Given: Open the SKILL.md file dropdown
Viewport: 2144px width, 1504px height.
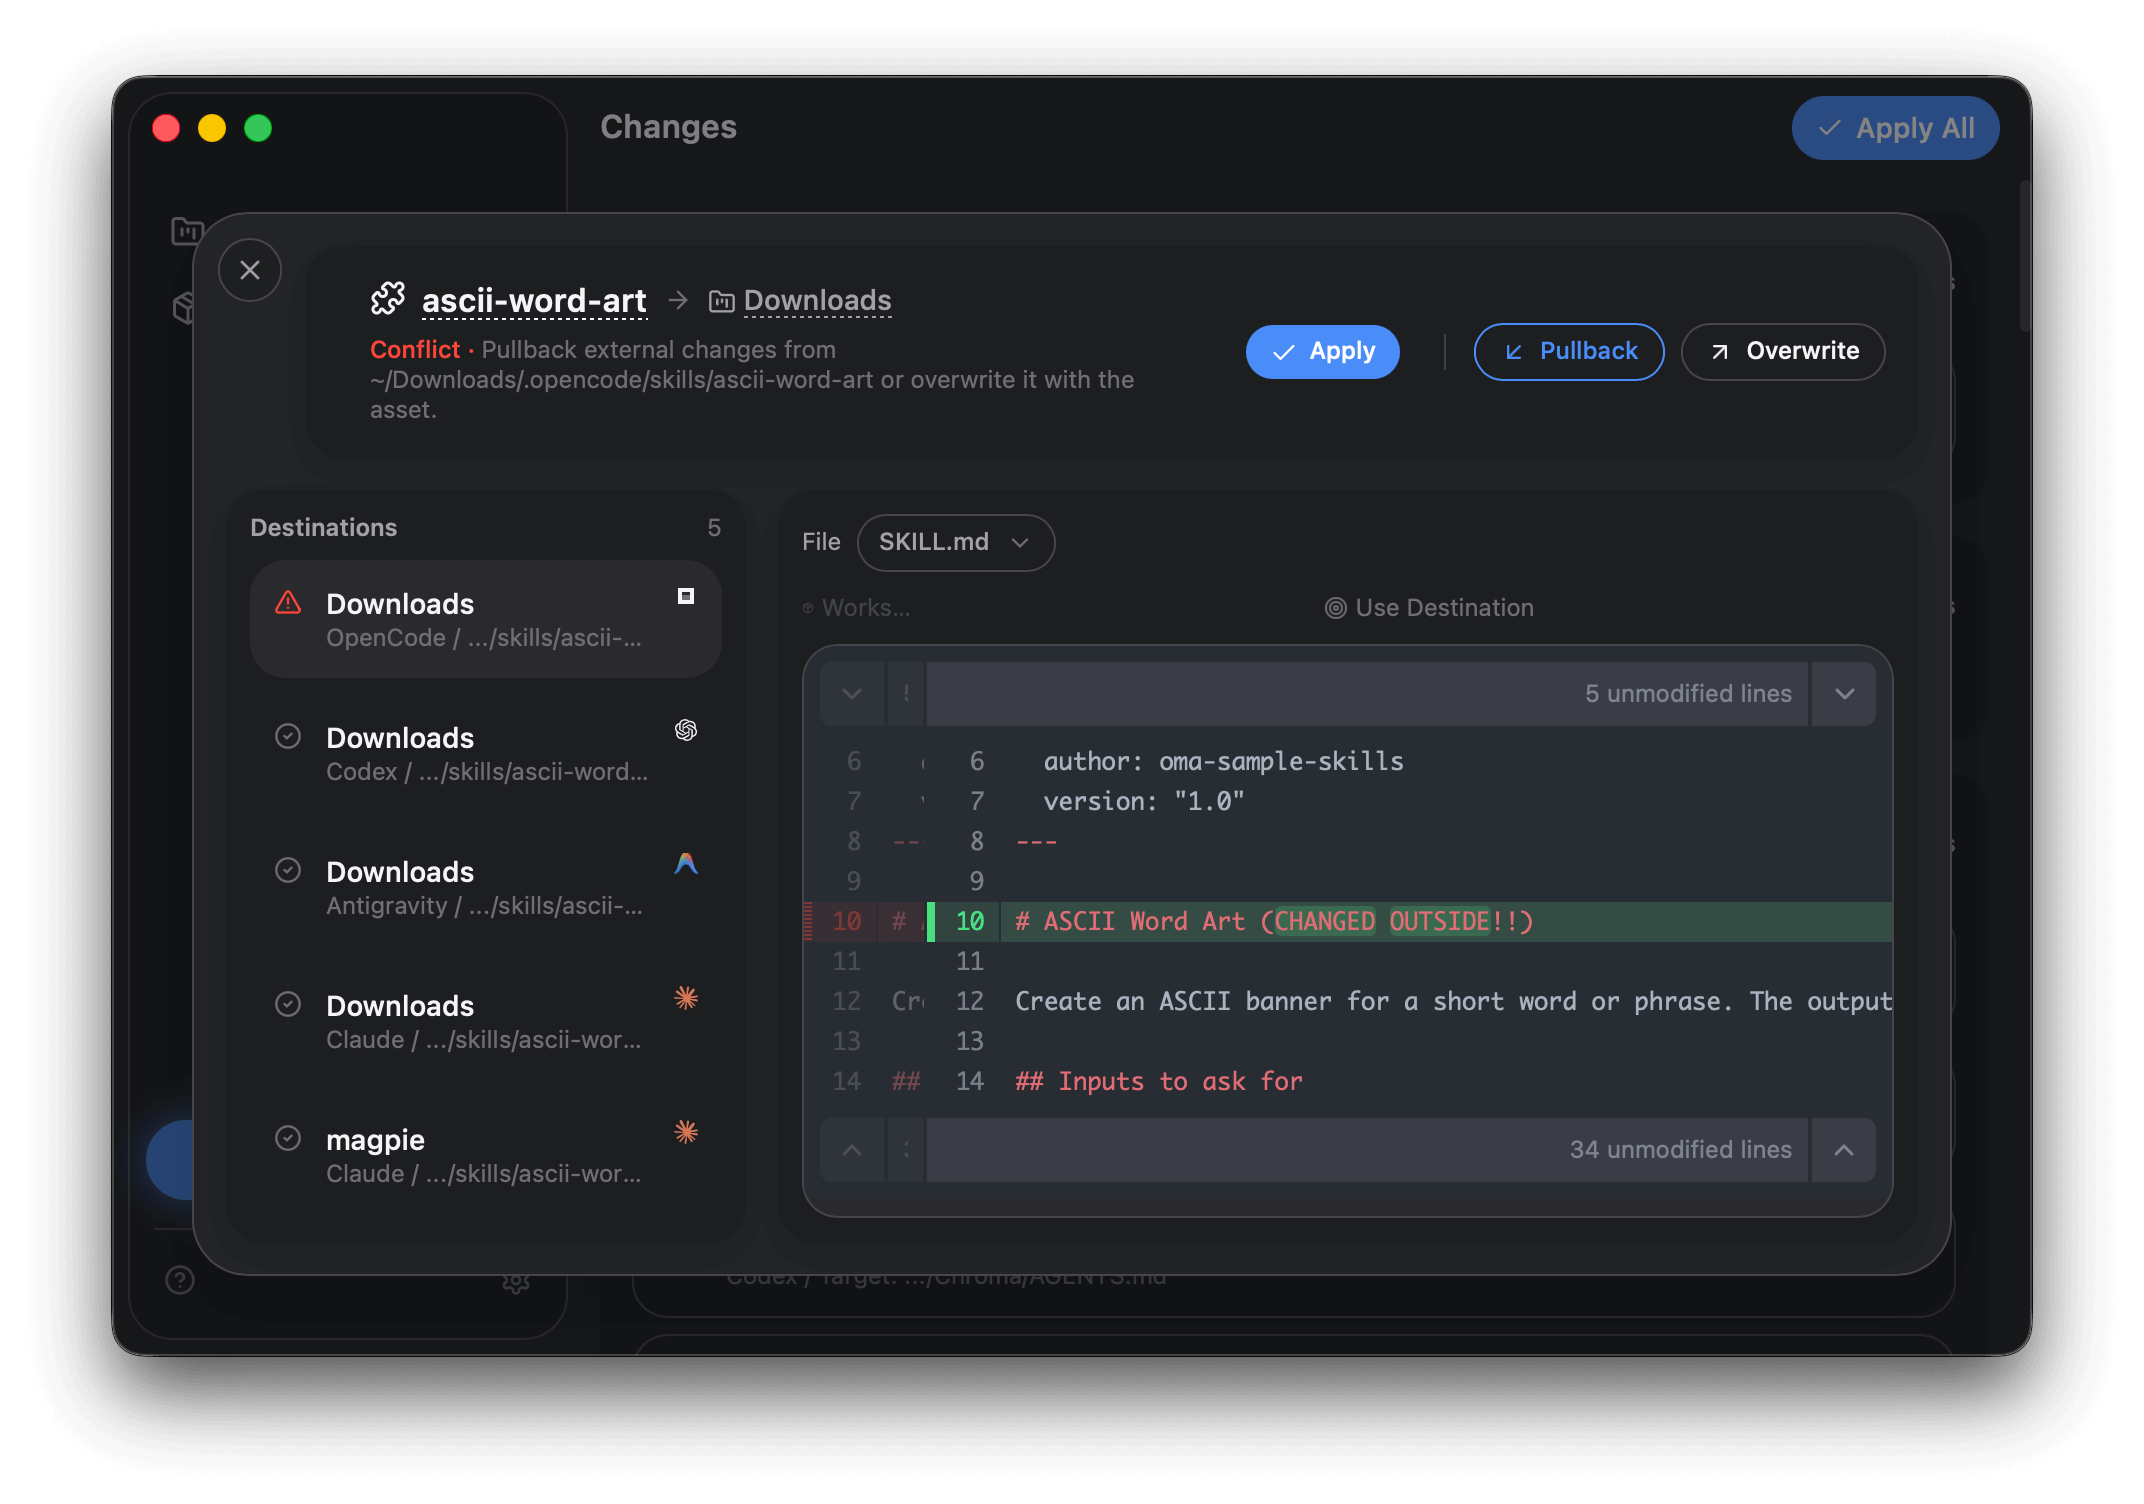Looking at the screenshot, I should click(x=955, y=542).
